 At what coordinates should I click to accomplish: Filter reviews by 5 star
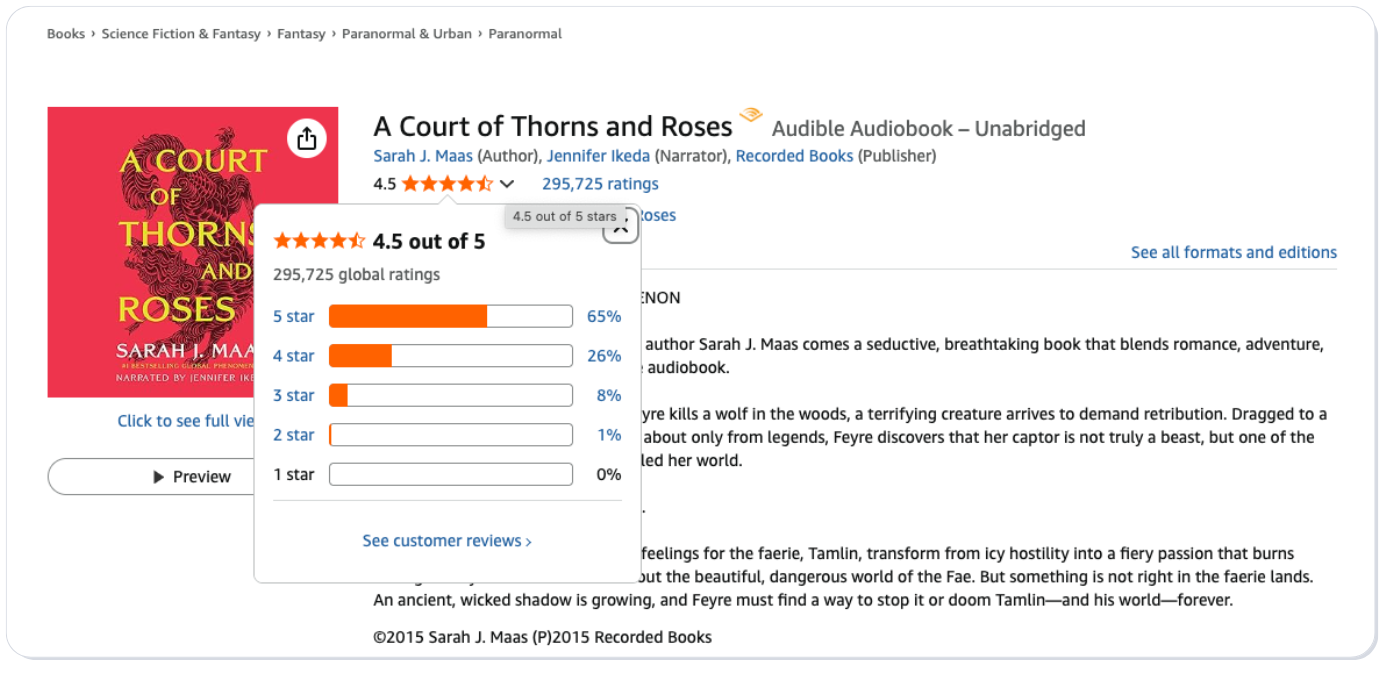click(x=294, y=317)
